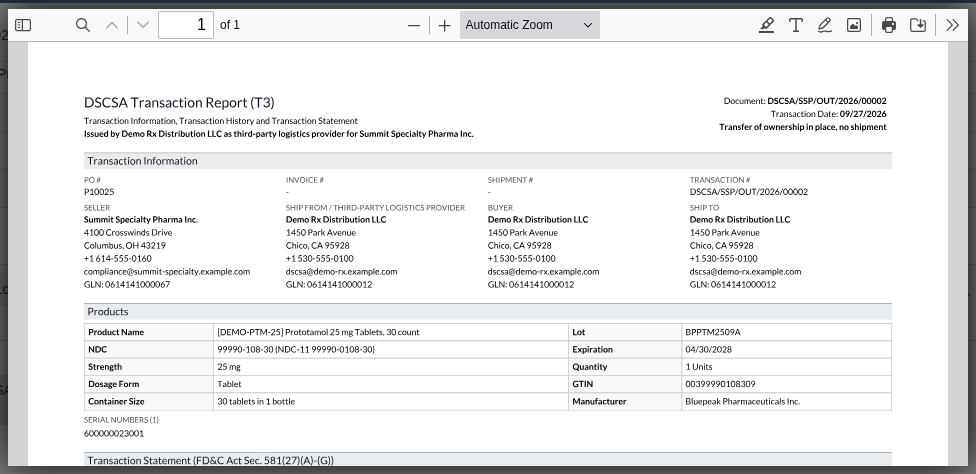Click address 4100 Crosswinds Drive
Screen dimensions: 976x474
128,233
